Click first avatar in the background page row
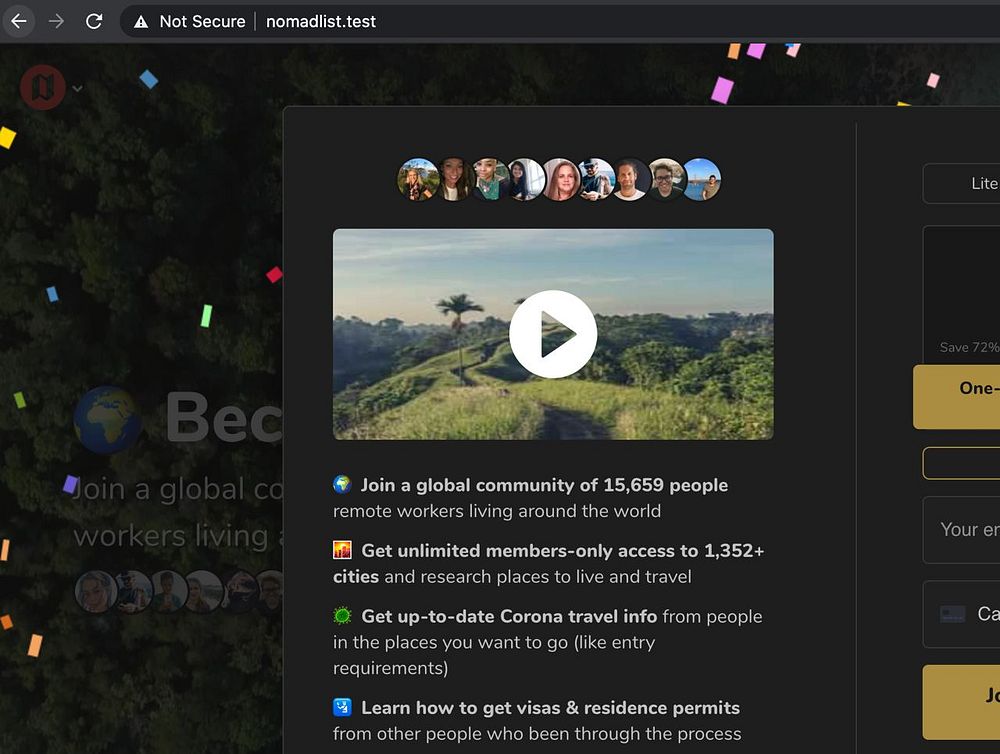Viewport: 1000px width, 754px height. 96,591
